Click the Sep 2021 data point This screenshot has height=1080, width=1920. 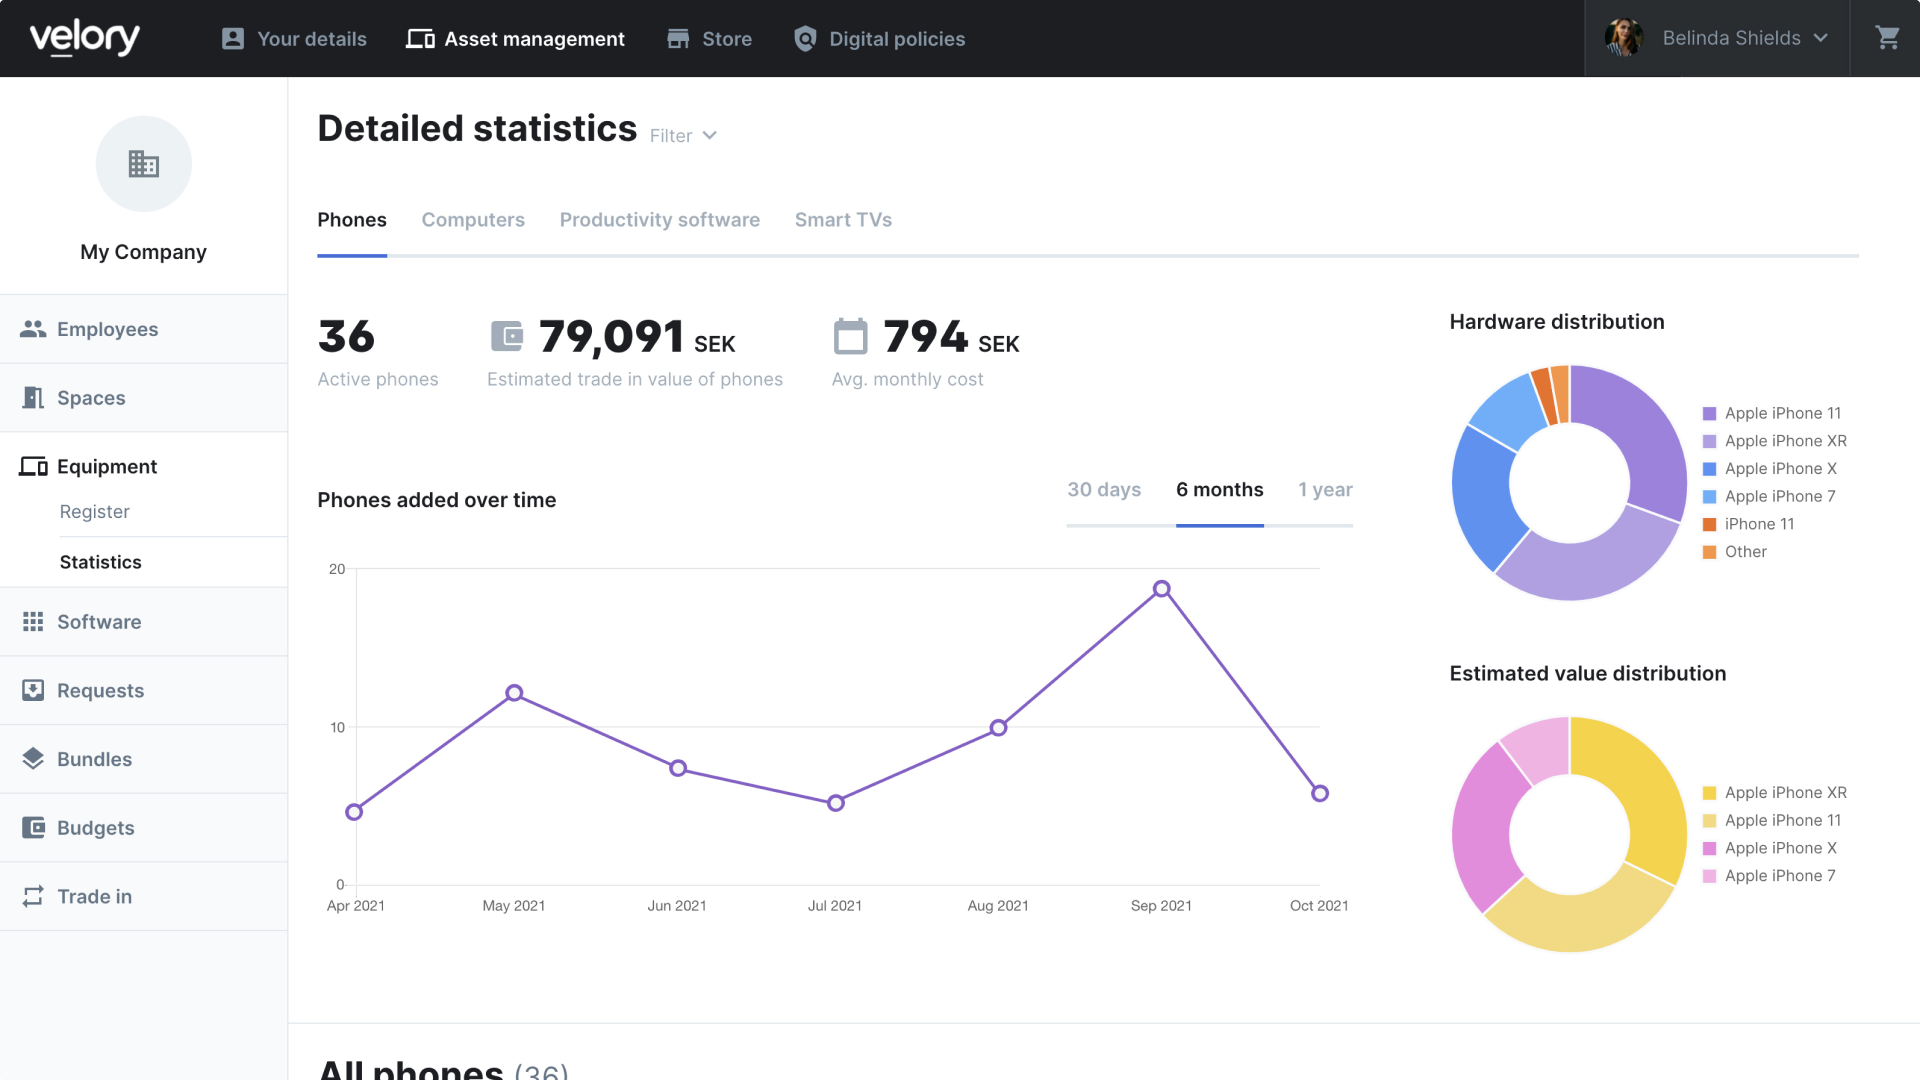[x=1161, y=589]
